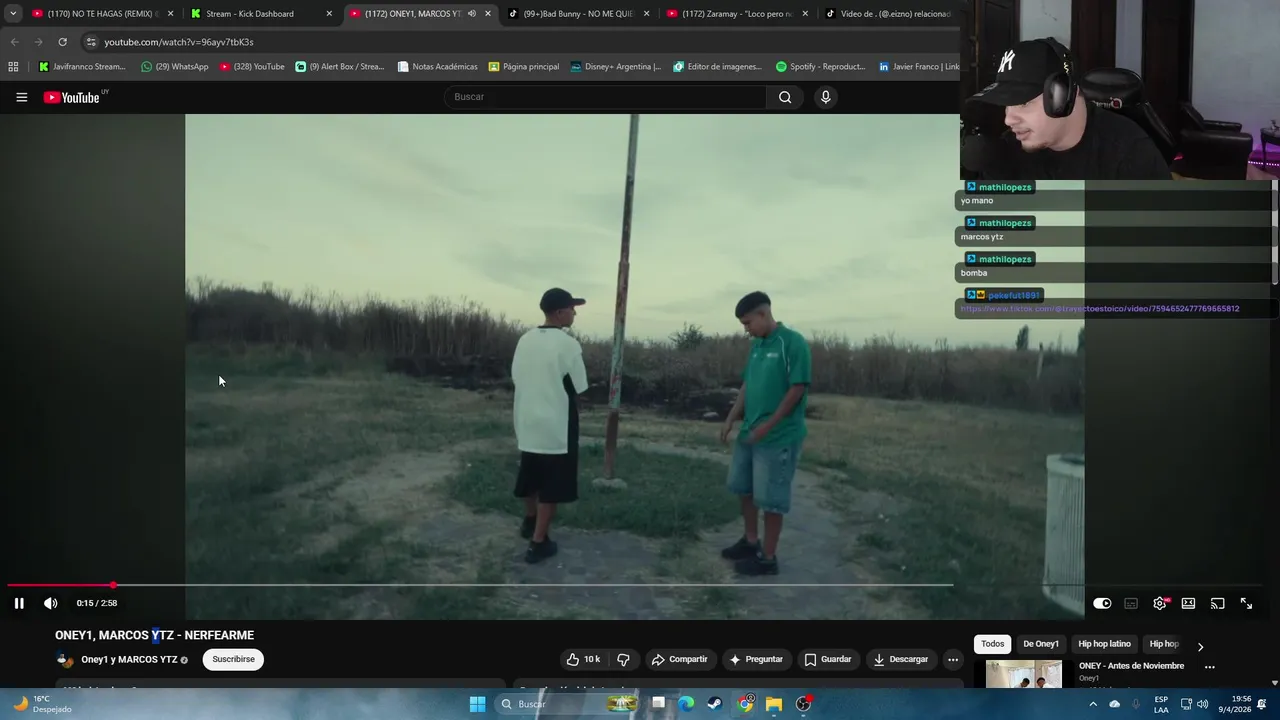Open Editor de imagenes bookmark
Image resolution: width=1280 pixels, height=720 pixels.
tap(717, 67)
